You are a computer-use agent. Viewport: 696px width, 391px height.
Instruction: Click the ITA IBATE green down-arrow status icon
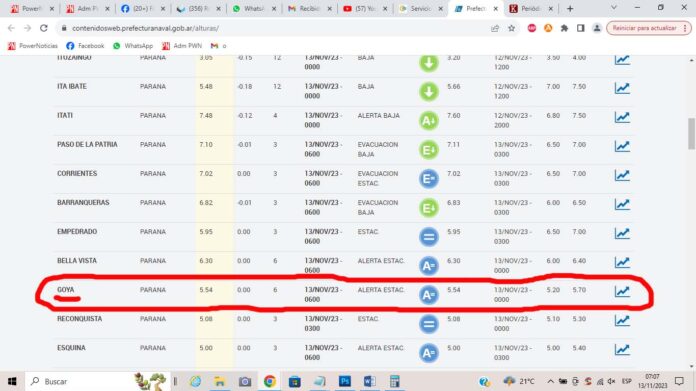tap(429, 91)
